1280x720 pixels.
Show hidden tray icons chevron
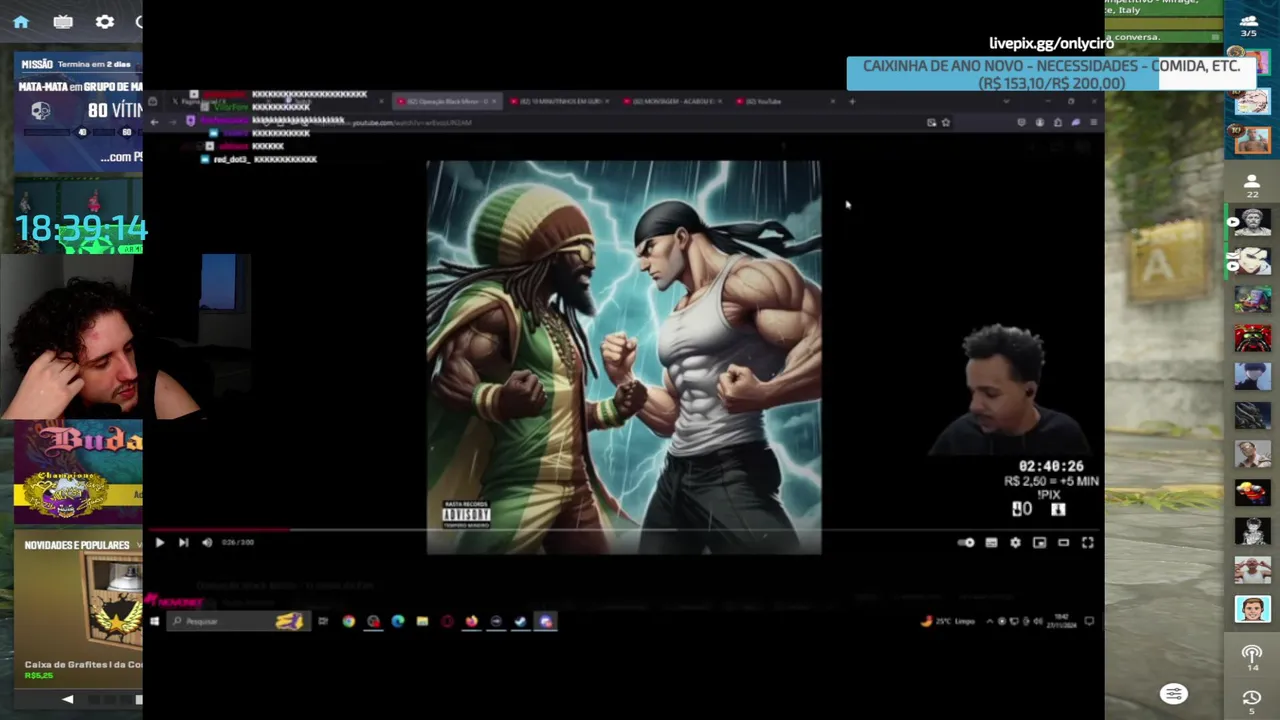tap(990, 621)
